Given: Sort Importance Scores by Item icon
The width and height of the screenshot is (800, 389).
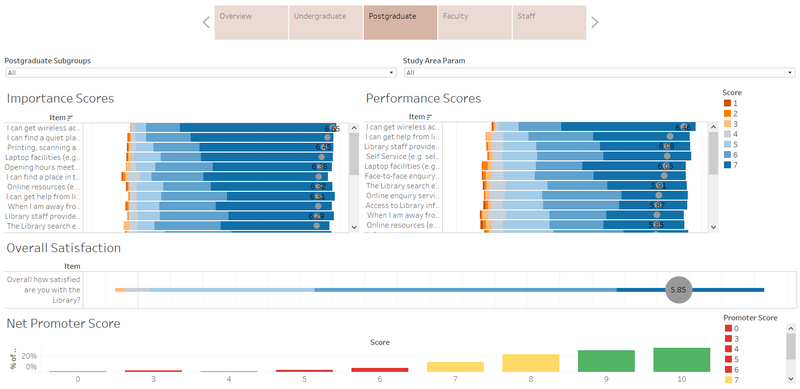Looking at the screenshot, I should tap(69, 117).
